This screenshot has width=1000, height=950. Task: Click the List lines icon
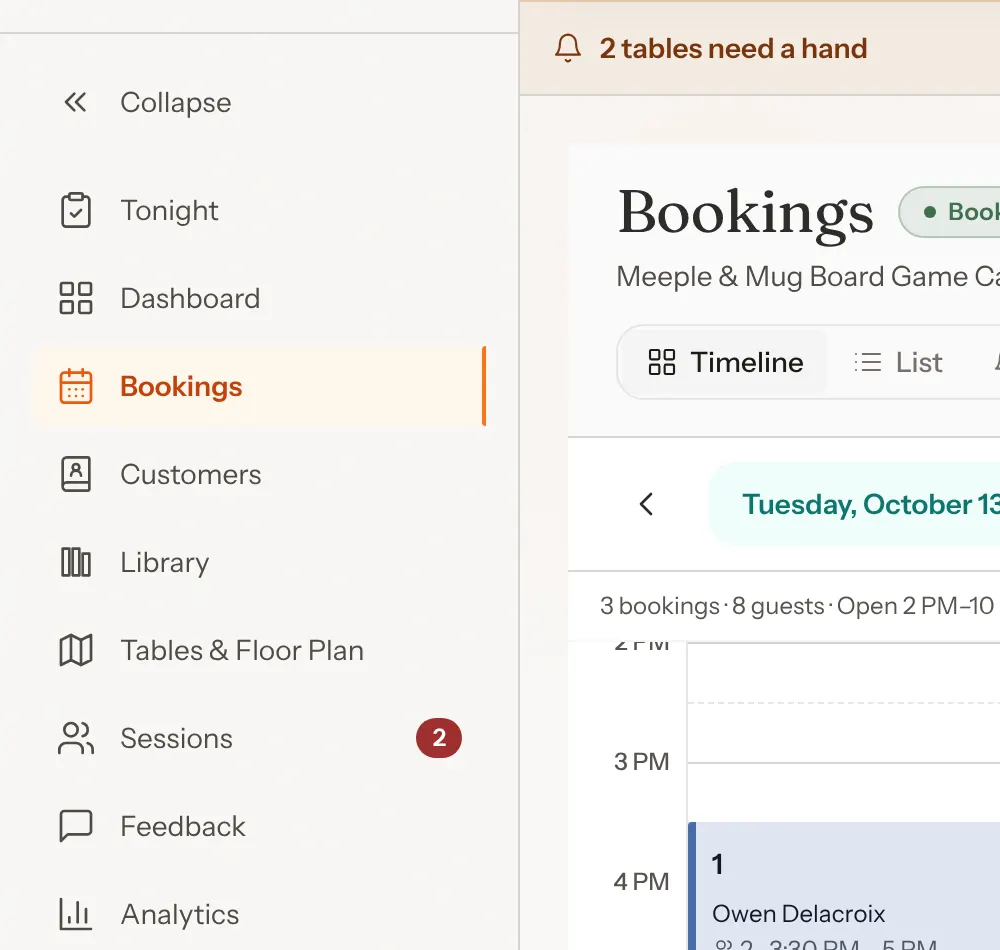pyautogui.click(x=868, y=362)
